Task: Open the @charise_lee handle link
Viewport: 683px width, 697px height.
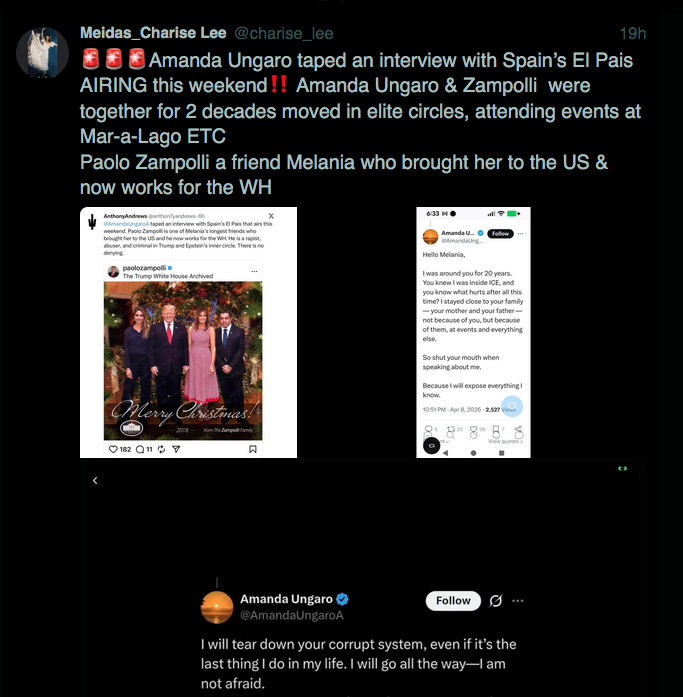Action: tap(284, 33)
